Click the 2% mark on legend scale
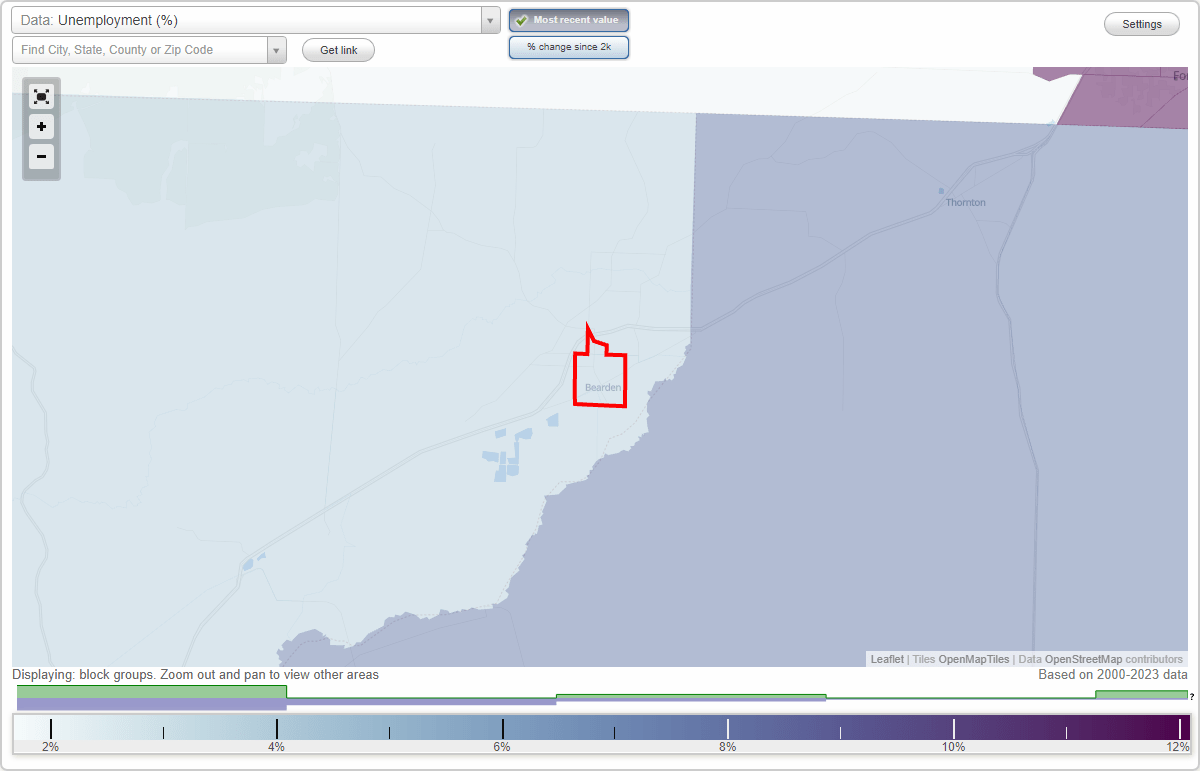Image resolution: width=1200 pixels, height=771 pixels. (50, 747)
